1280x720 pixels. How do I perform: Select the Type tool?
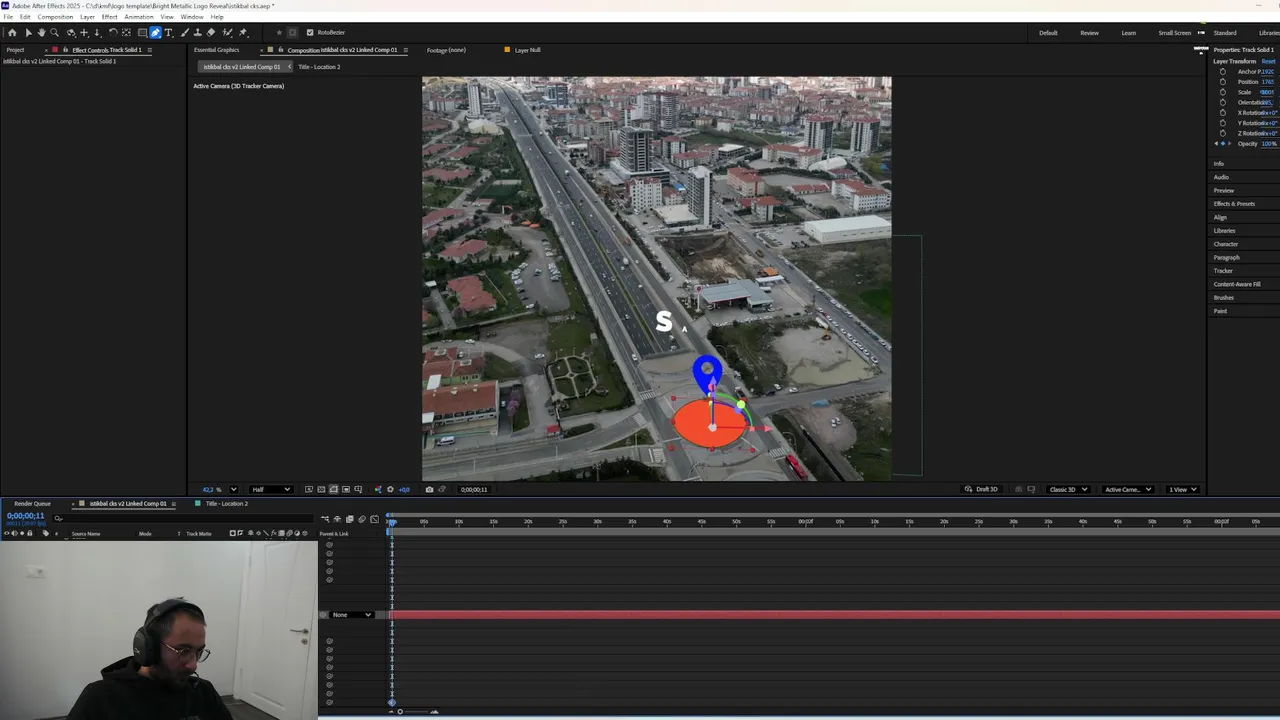coord(168,33)
